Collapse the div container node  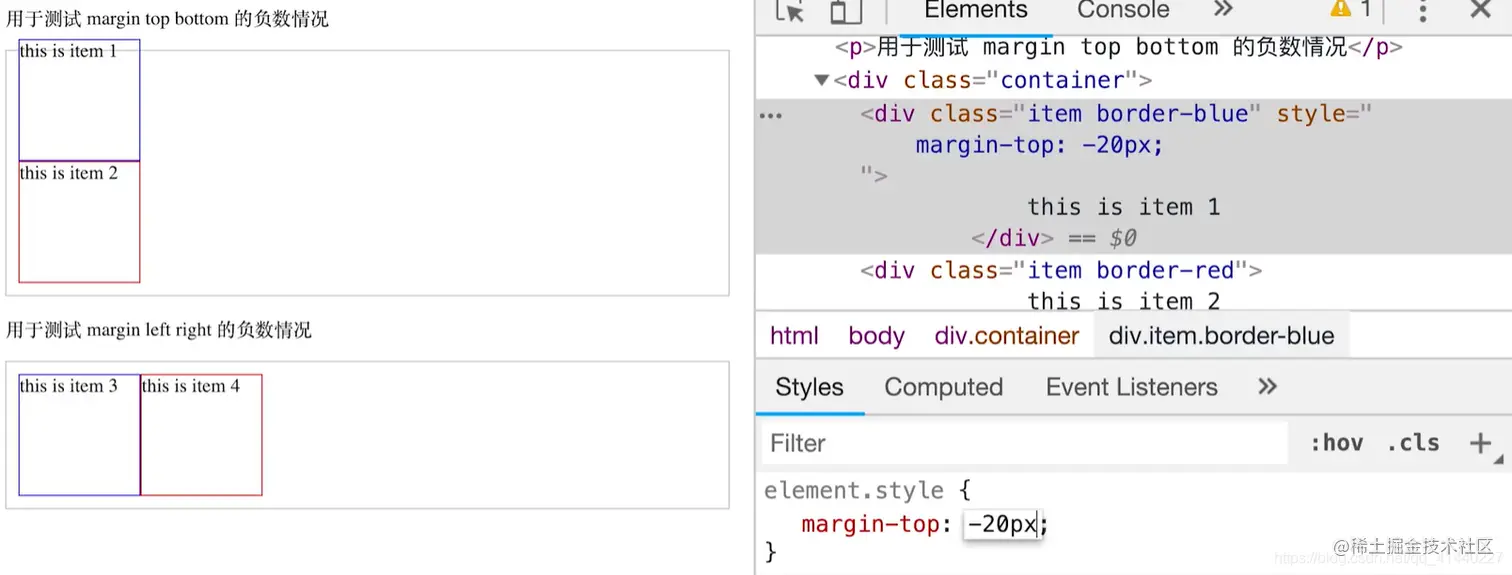click(x=822, y=80)
